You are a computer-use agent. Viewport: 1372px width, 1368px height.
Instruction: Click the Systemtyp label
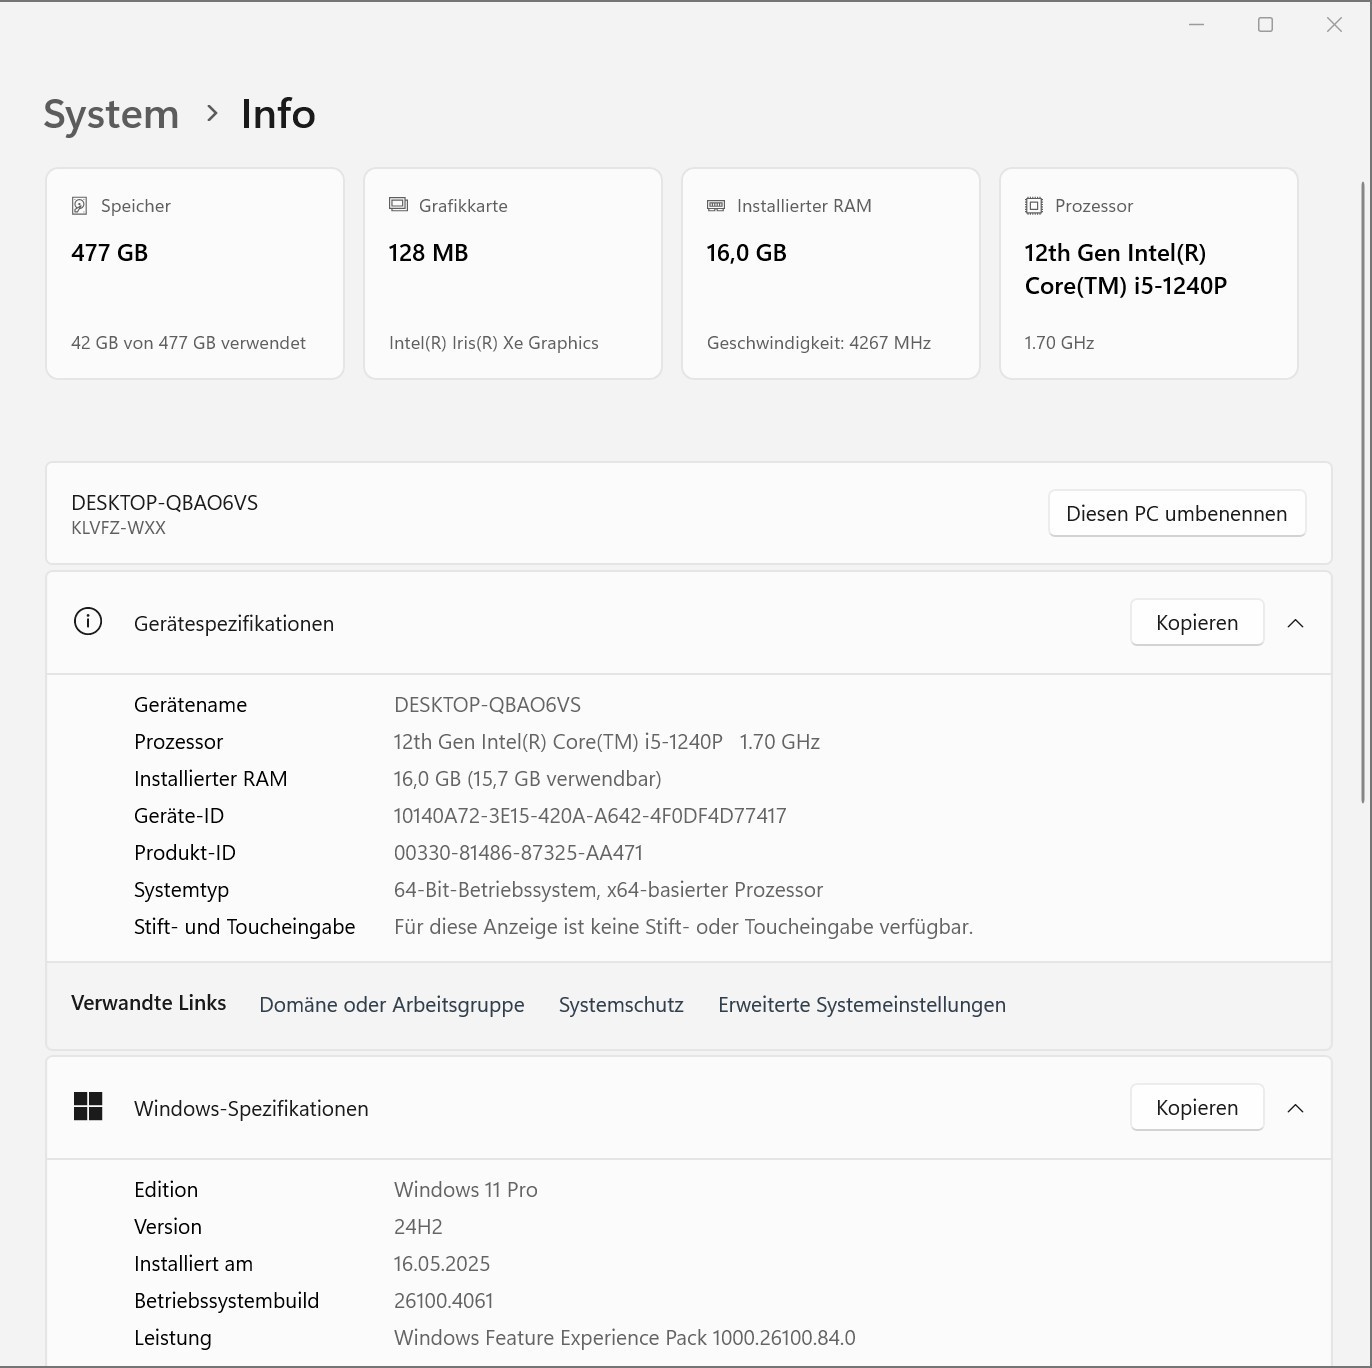[x=181, y=890]
